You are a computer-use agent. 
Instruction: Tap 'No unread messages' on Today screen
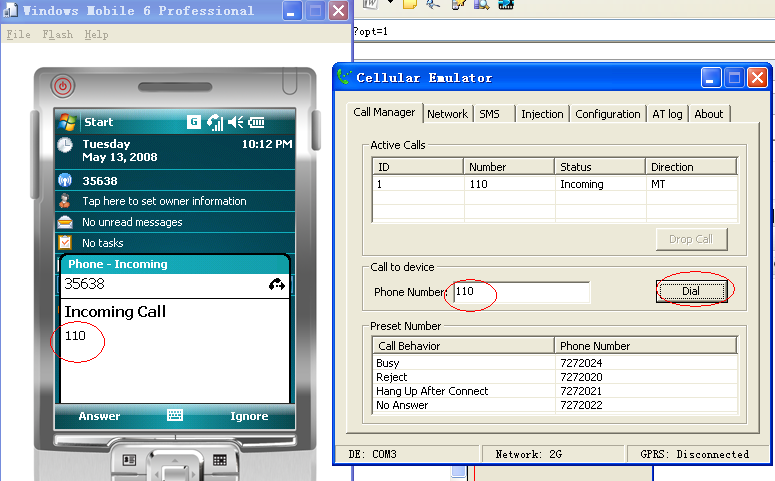(x=132, y=222)
